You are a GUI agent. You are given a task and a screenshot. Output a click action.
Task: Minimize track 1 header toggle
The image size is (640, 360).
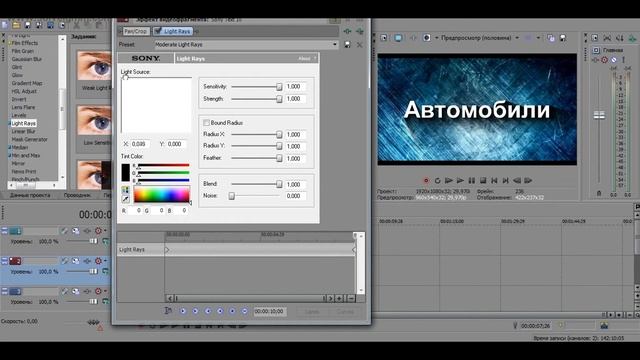coord(4,231)
